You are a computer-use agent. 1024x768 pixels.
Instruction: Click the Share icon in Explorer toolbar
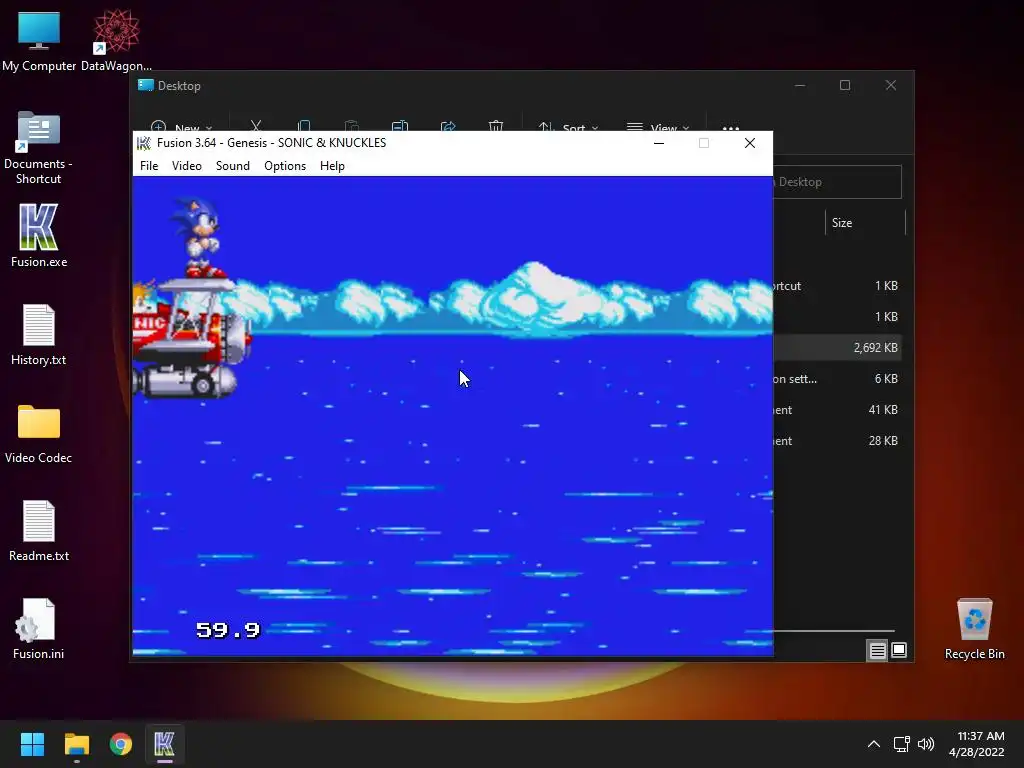point(448,126)
